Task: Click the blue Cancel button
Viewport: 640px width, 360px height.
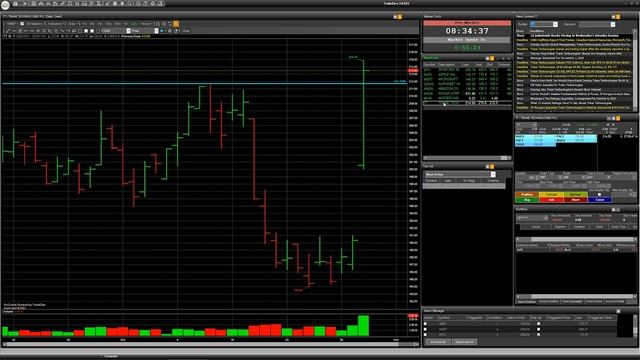Action: [x=600, y=200]
